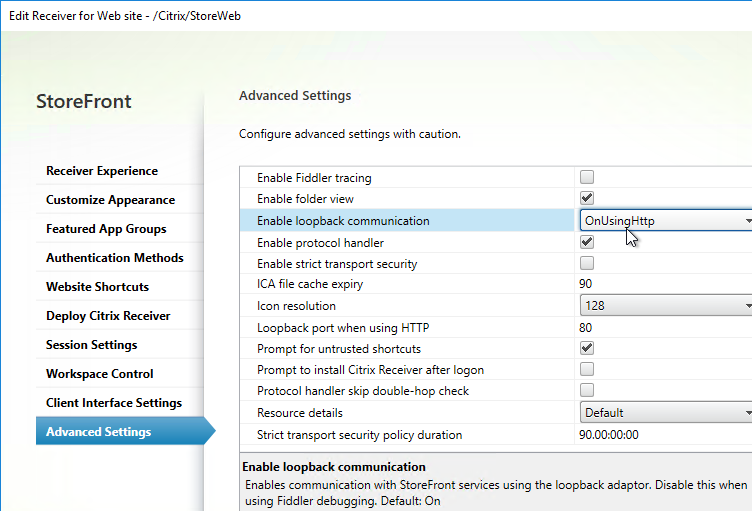Click the Enable loopback communication description heading

(x=334, y=467)
